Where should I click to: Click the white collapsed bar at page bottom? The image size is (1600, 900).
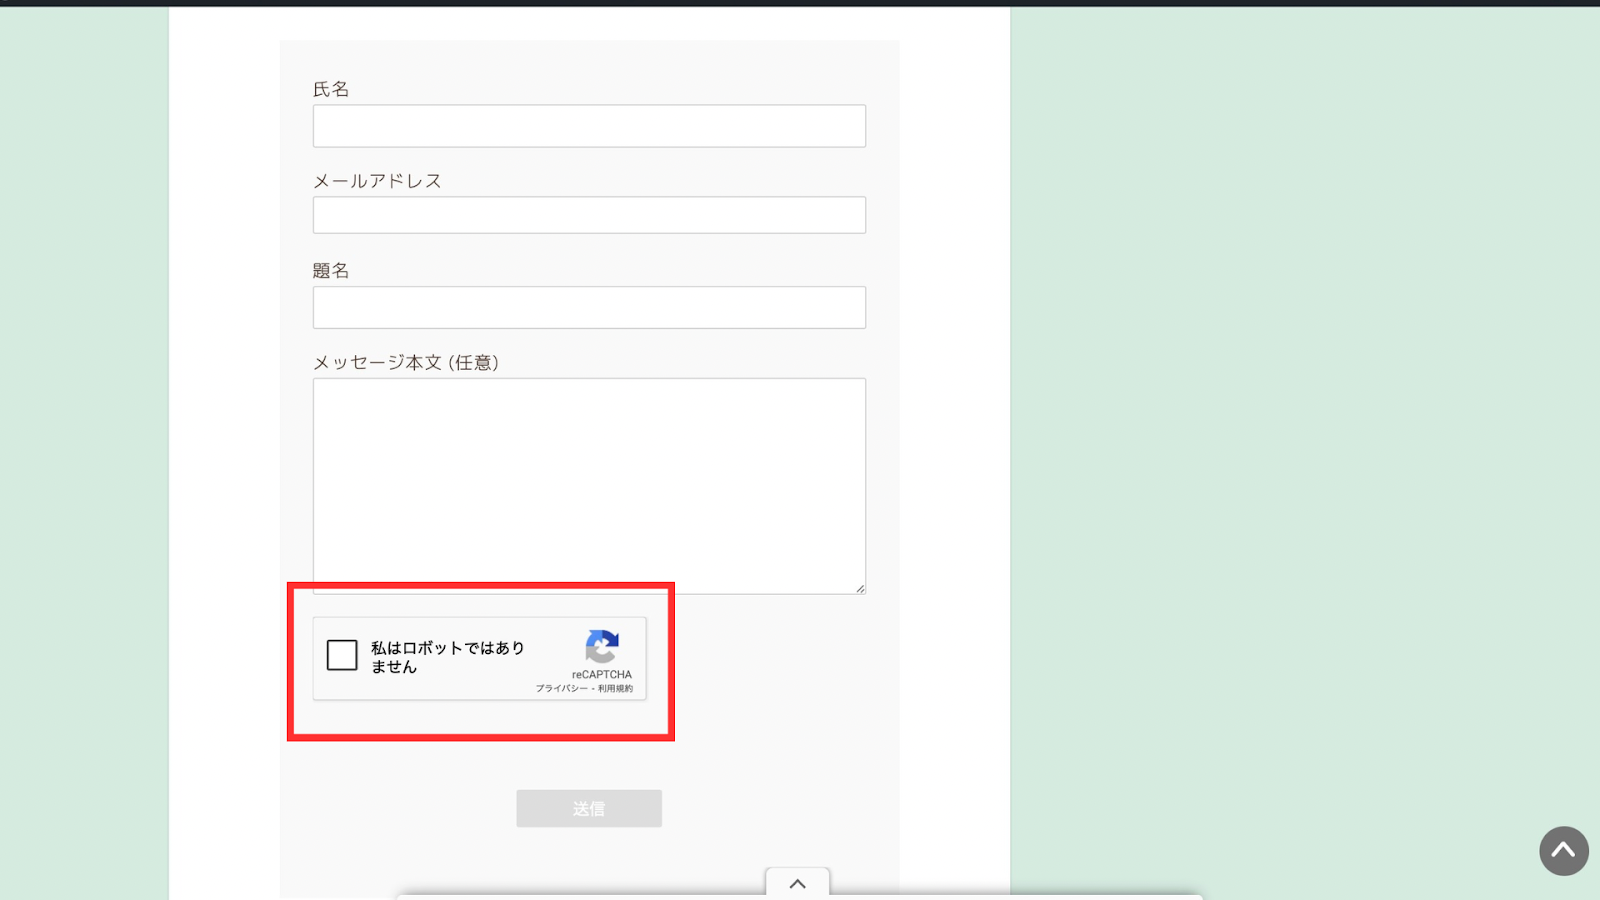(1000, 897)
